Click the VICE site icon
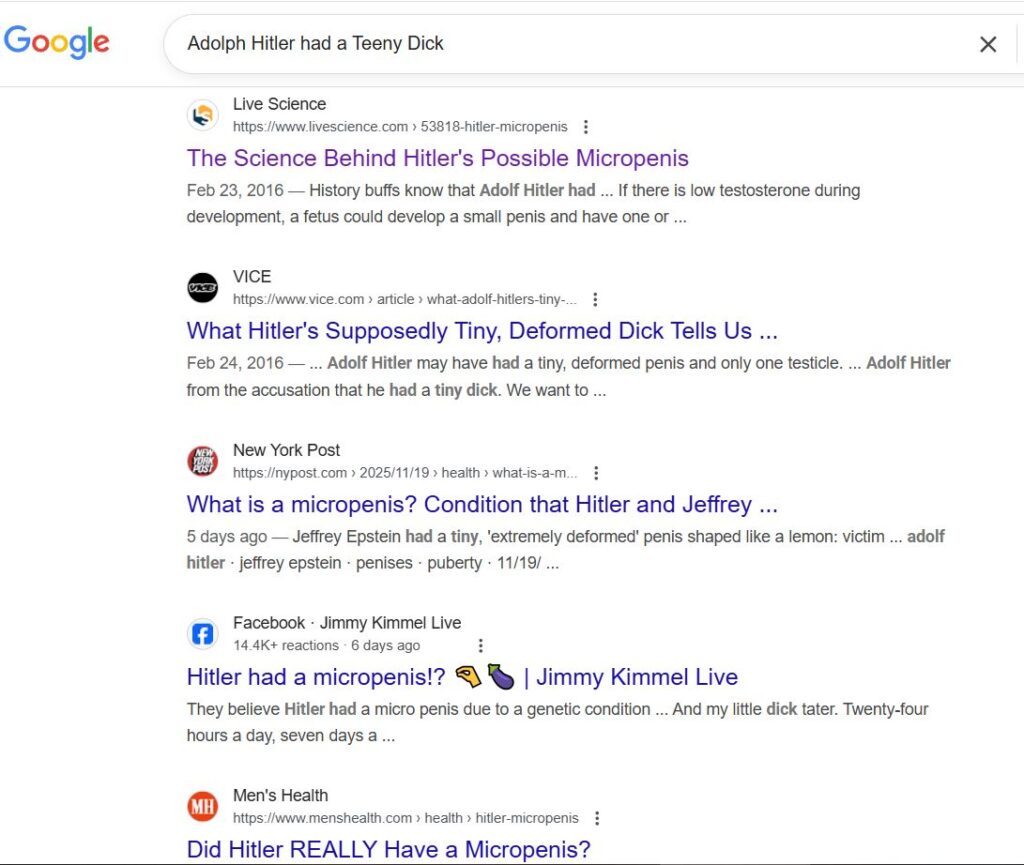Image resolution: width=1024 pixels, height=865 pixels. (202, 288)
